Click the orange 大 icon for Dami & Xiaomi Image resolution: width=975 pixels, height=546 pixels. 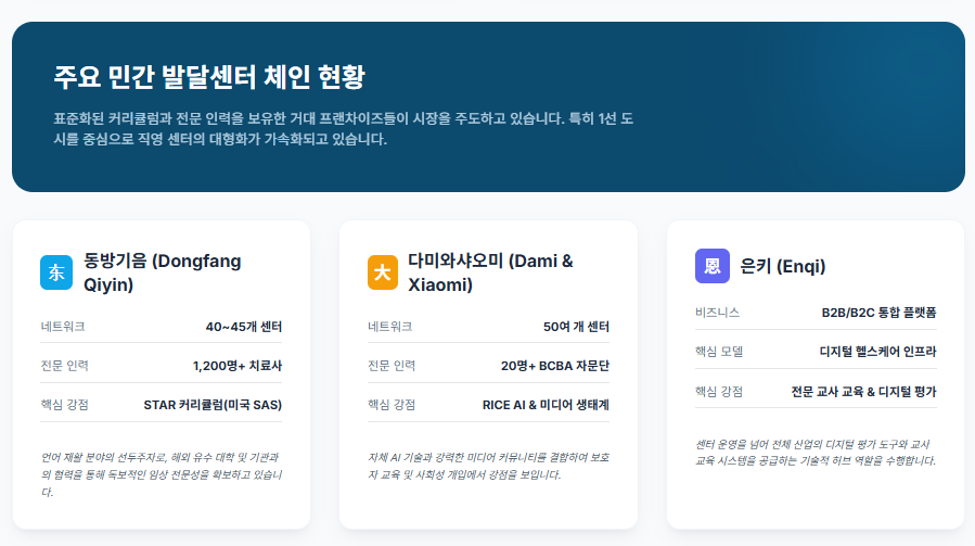(x=382, y=272)
